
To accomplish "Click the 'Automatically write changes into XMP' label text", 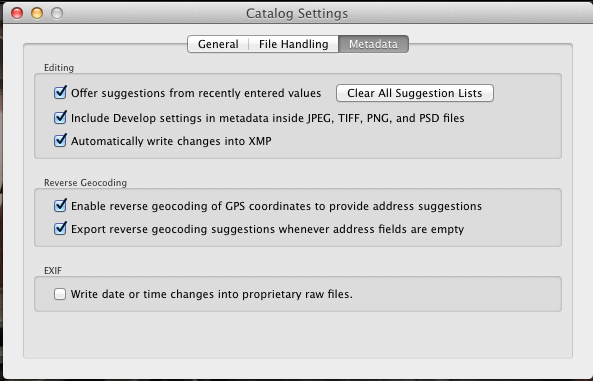I will pos(171,141).
